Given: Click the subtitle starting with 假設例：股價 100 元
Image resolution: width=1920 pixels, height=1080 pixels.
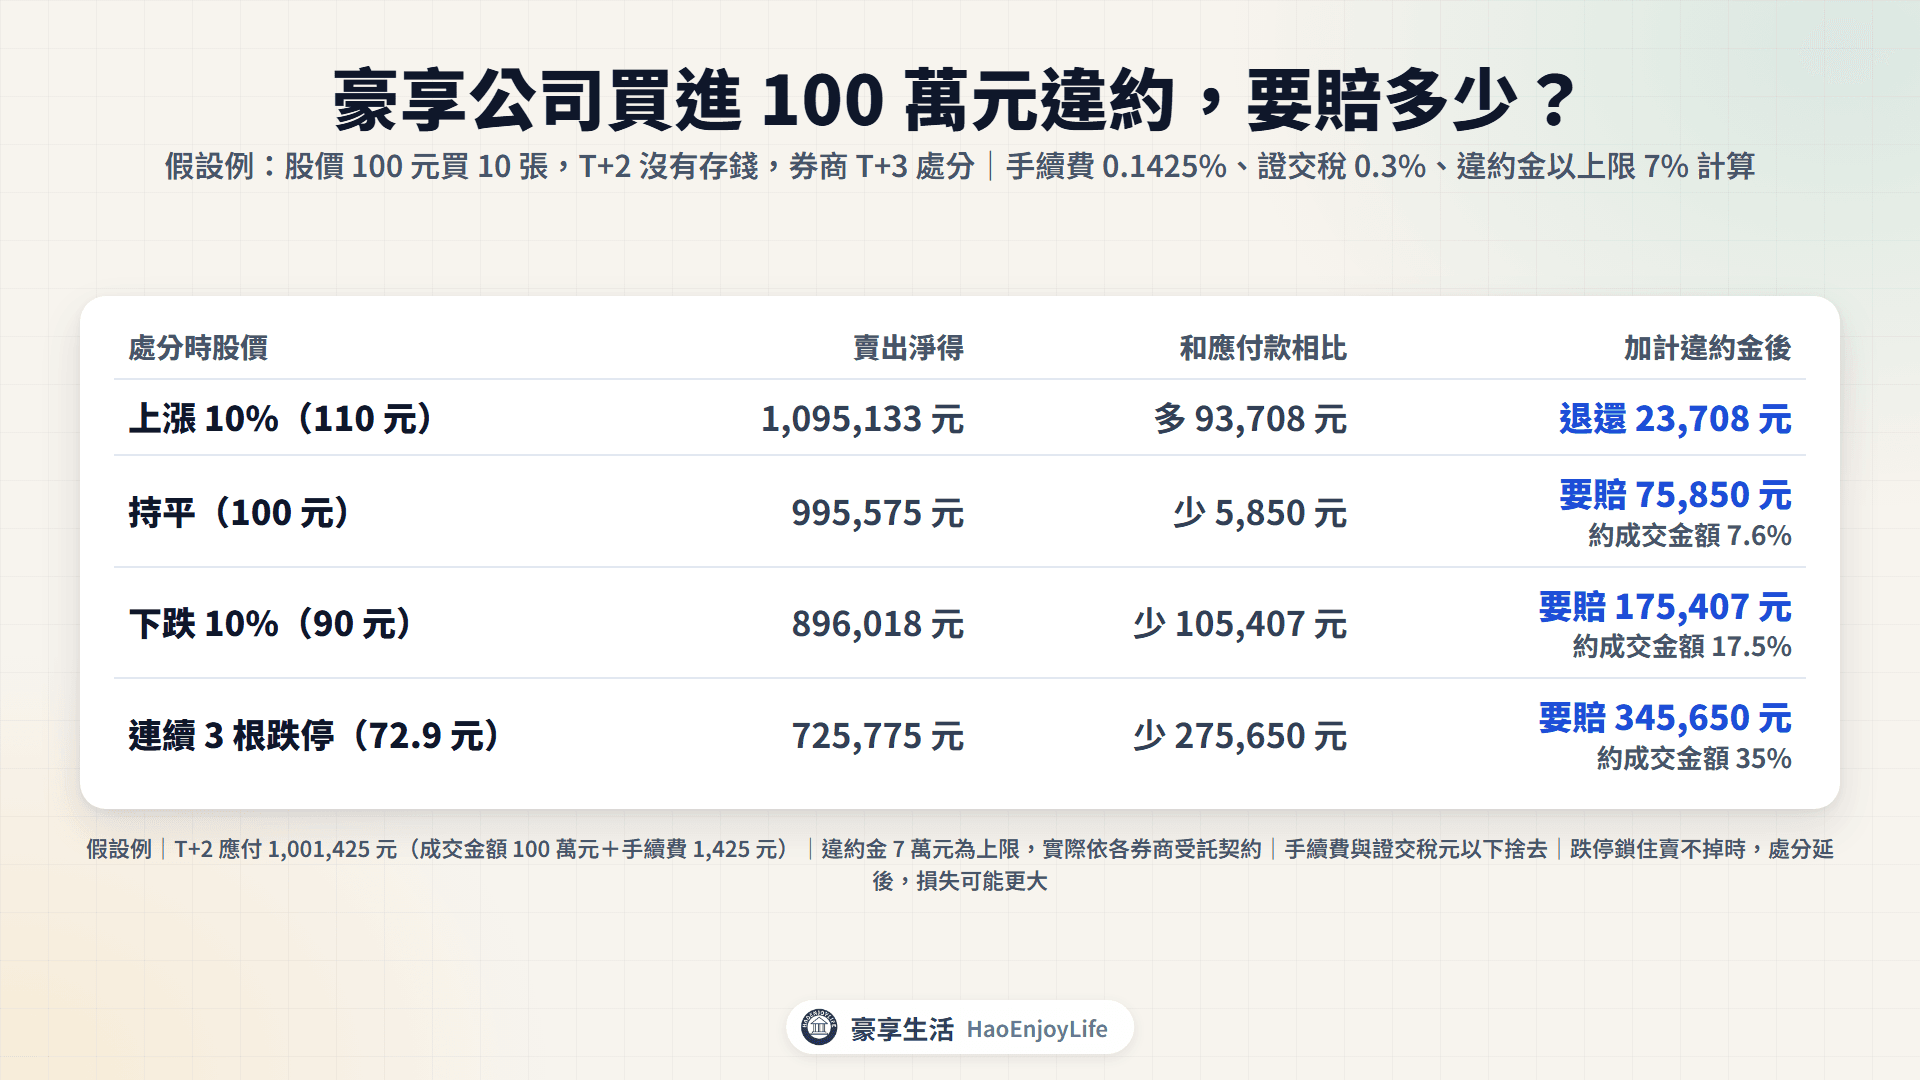Looking at the screenshot, I should point(960,166).
